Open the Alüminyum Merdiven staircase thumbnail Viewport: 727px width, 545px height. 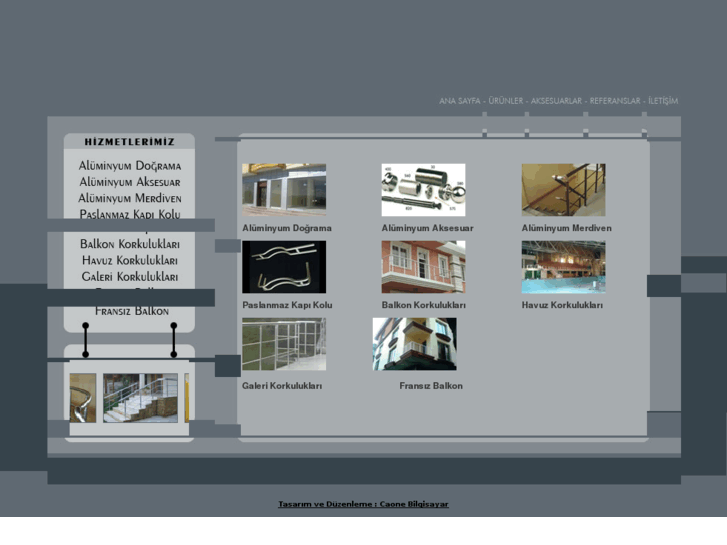[x=563, y=189]
